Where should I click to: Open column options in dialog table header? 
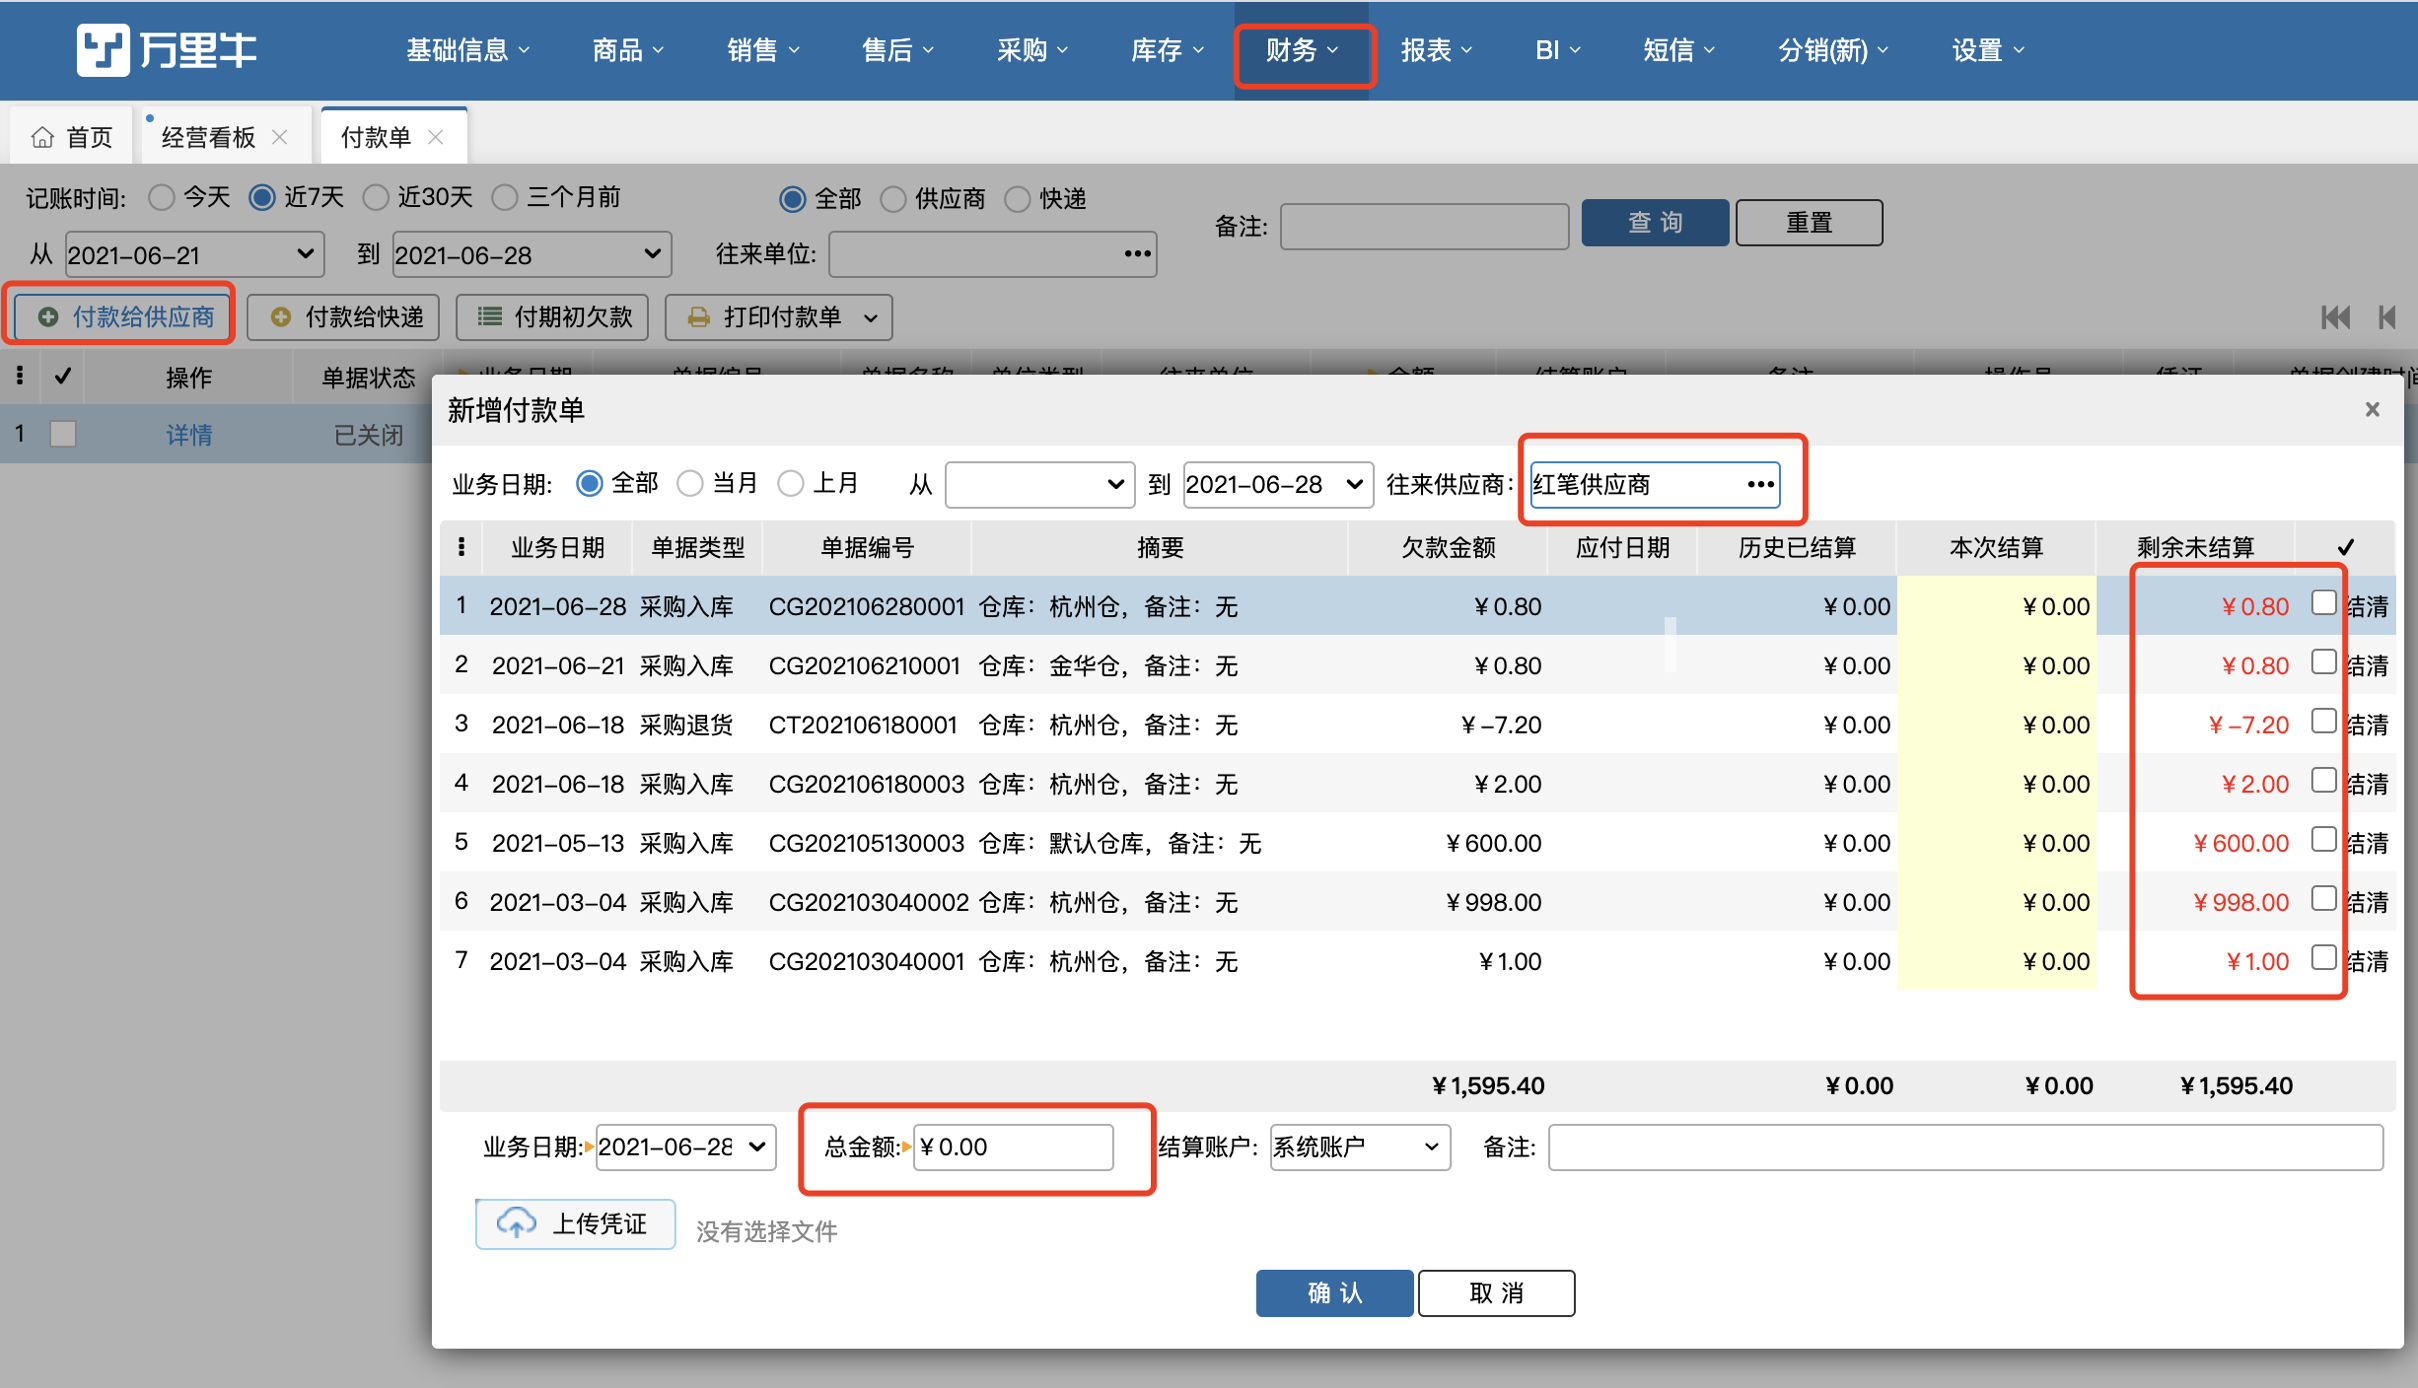[461, 547]
